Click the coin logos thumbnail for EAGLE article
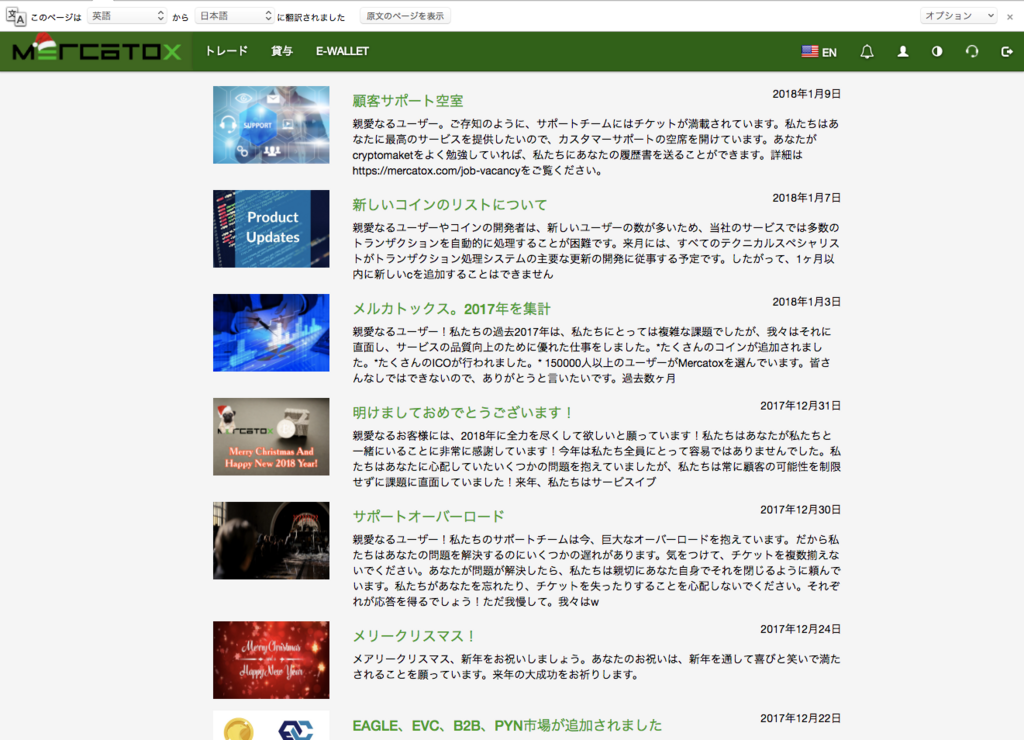 point(271,726)
